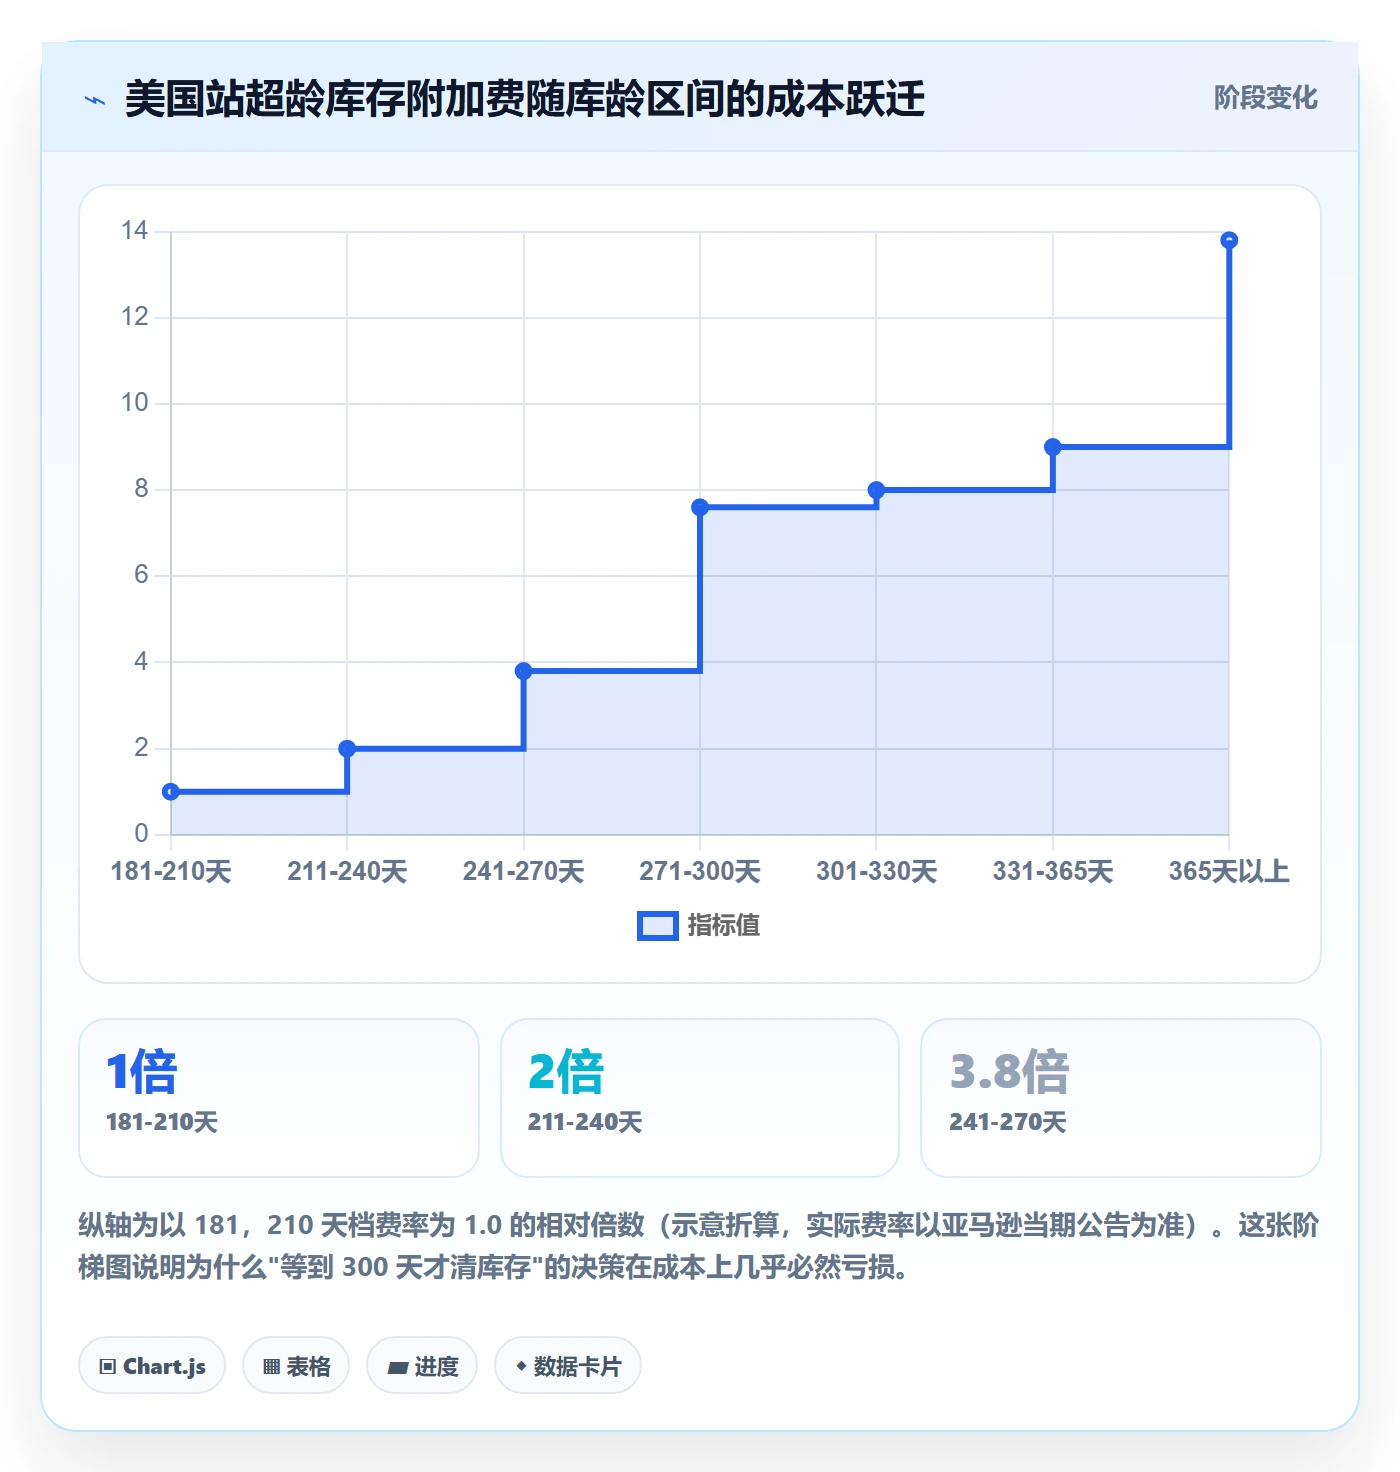Viewport: 1400px width, 1472px height.
Task: Click the 365天以上 x-axis label
Action: coord(1229,871)
